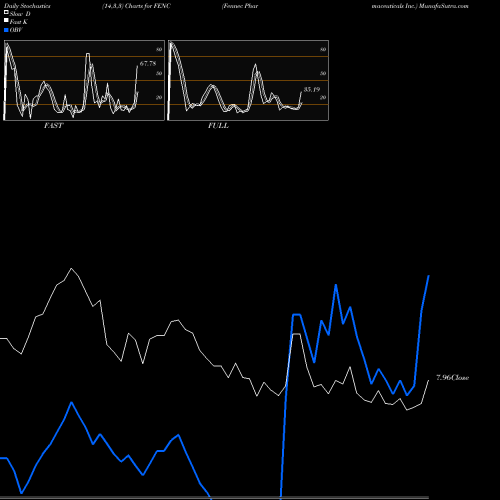Click the '(Fennec Phar' company name text

[x=240, y=6]
